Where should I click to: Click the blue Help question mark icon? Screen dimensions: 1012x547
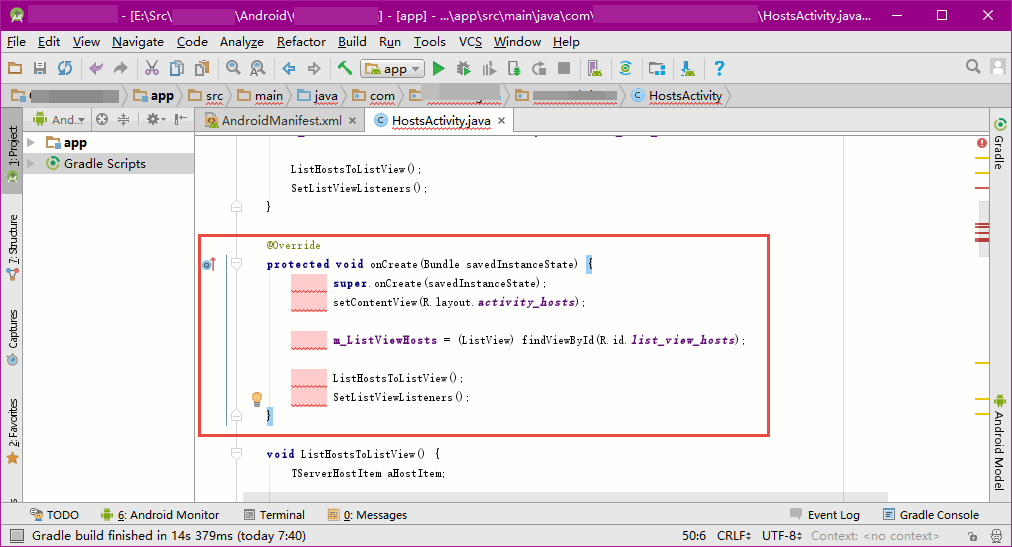[x=719, y=68]
